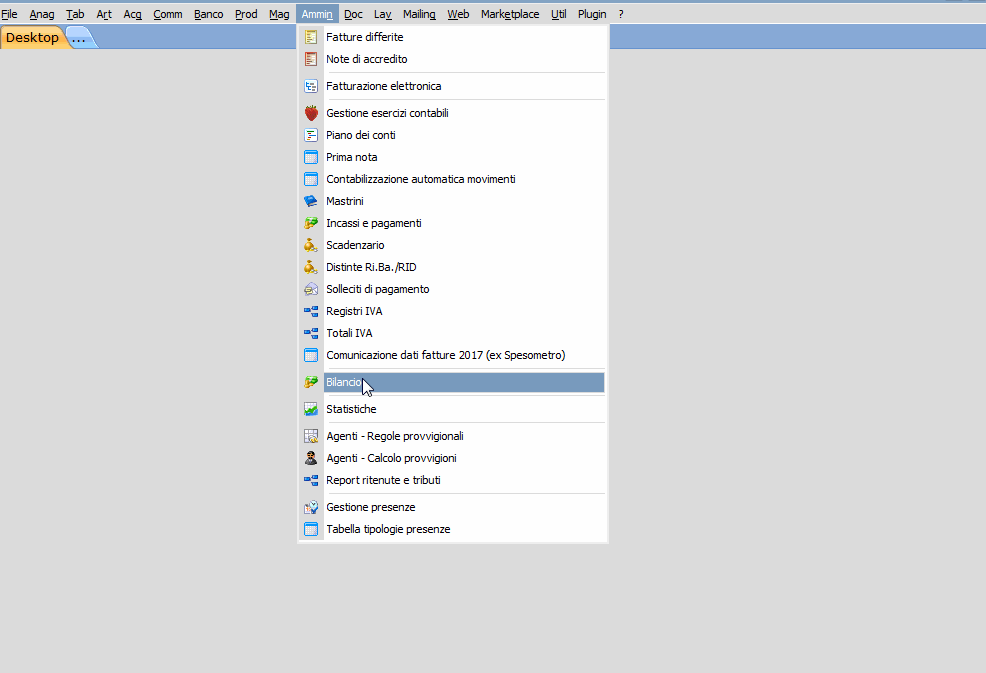This screenshot has width=986, height=673.
Task: Open Totali IVA
Action: pos(464,333)
